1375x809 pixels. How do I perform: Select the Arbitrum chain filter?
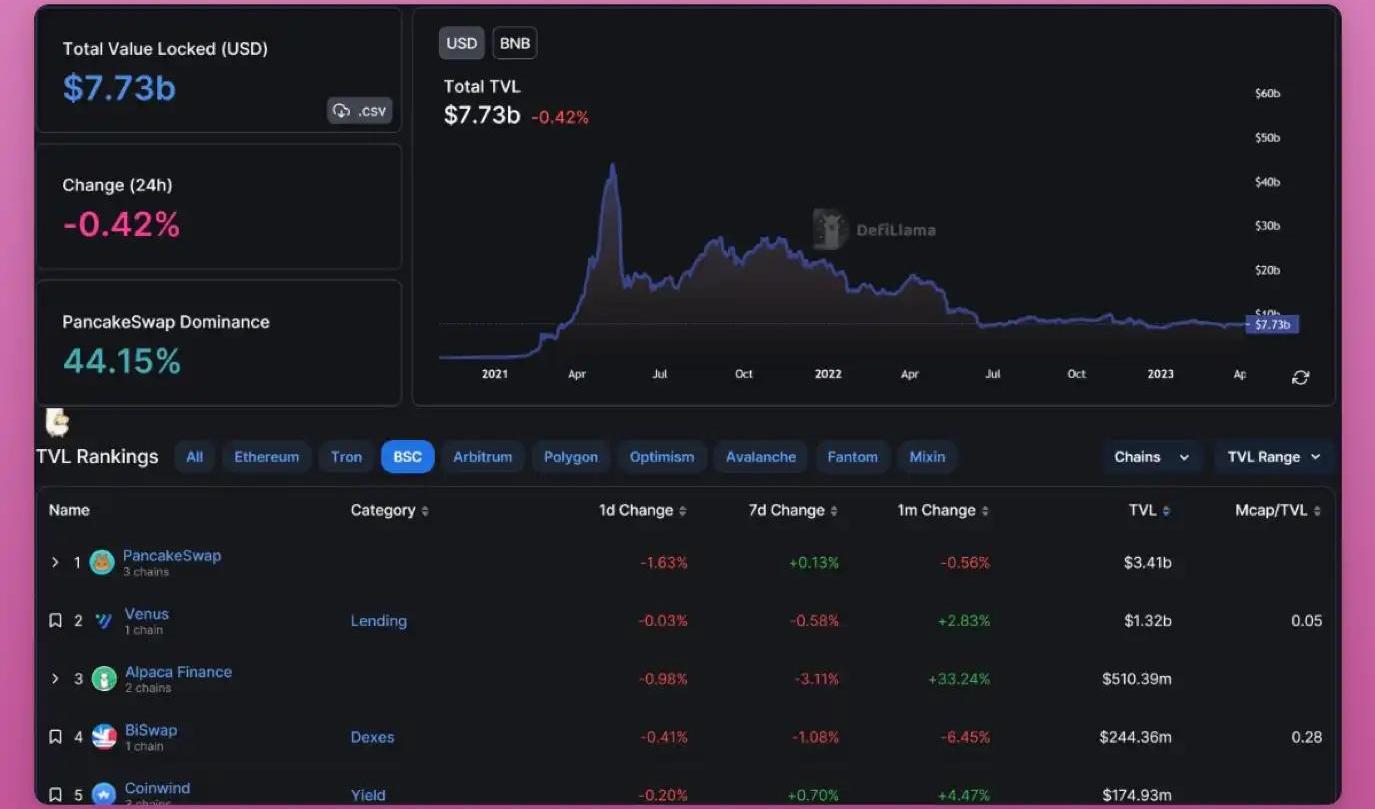(482, 457)
